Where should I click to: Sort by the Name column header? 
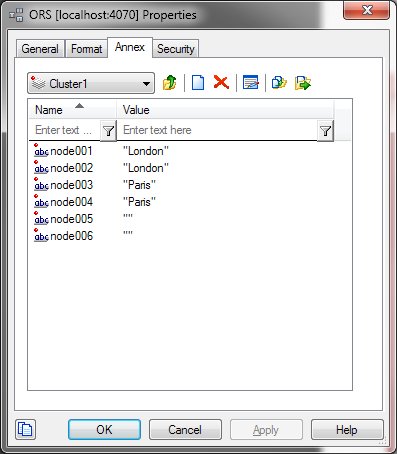pyautogui.click(x=73, y=109)
